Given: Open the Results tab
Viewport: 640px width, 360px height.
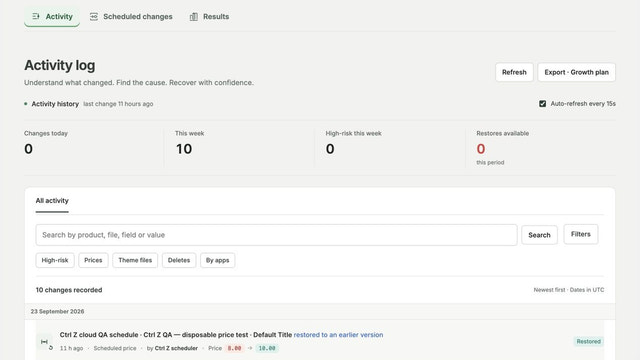Looking at the screenshot, I should [209, 17].
